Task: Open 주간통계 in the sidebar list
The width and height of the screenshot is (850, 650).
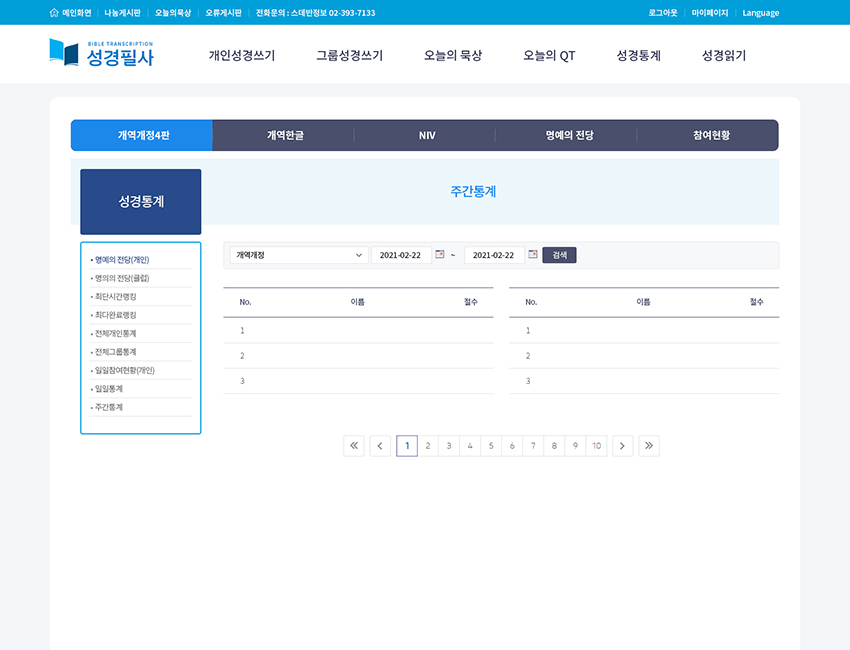Action: [108, 407]
